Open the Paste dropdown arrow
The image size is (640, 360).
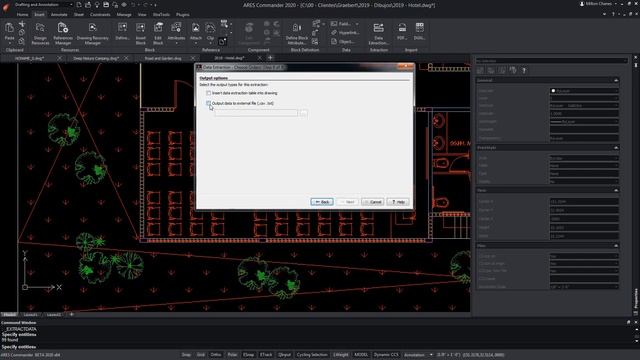(x=9, y=43)
